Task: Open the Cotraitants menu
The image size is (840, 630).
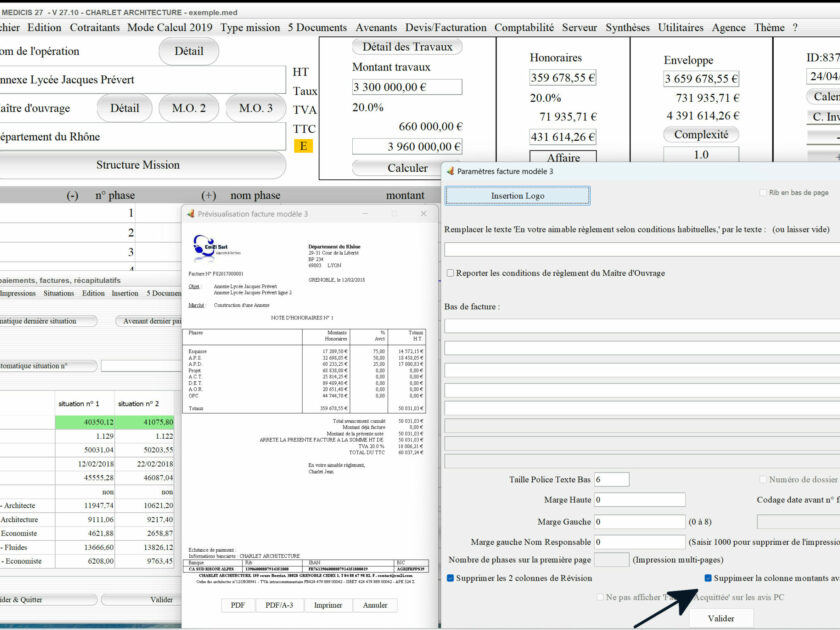Action: coord(95,27)
